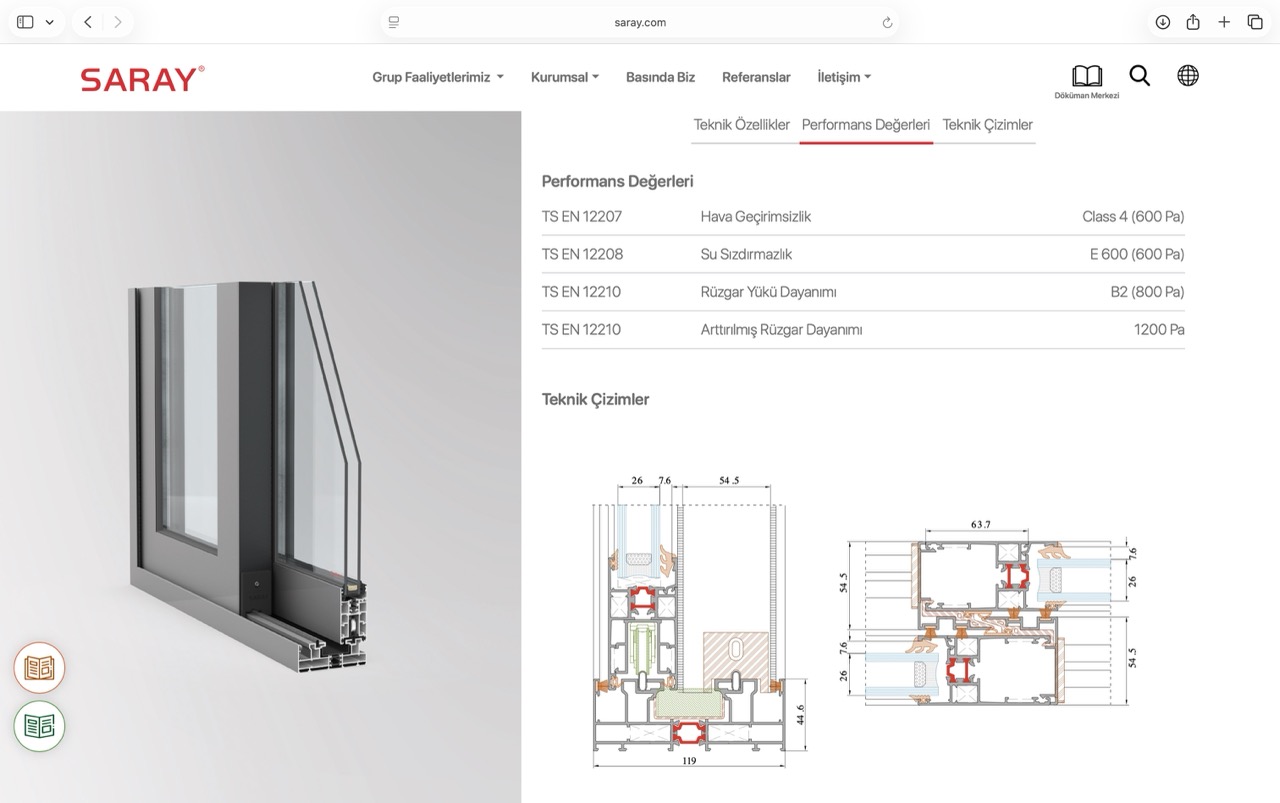The image size is (1280, 803).
Task: Open the İletişim dropdown menu
Action: (x=844, y=77)
